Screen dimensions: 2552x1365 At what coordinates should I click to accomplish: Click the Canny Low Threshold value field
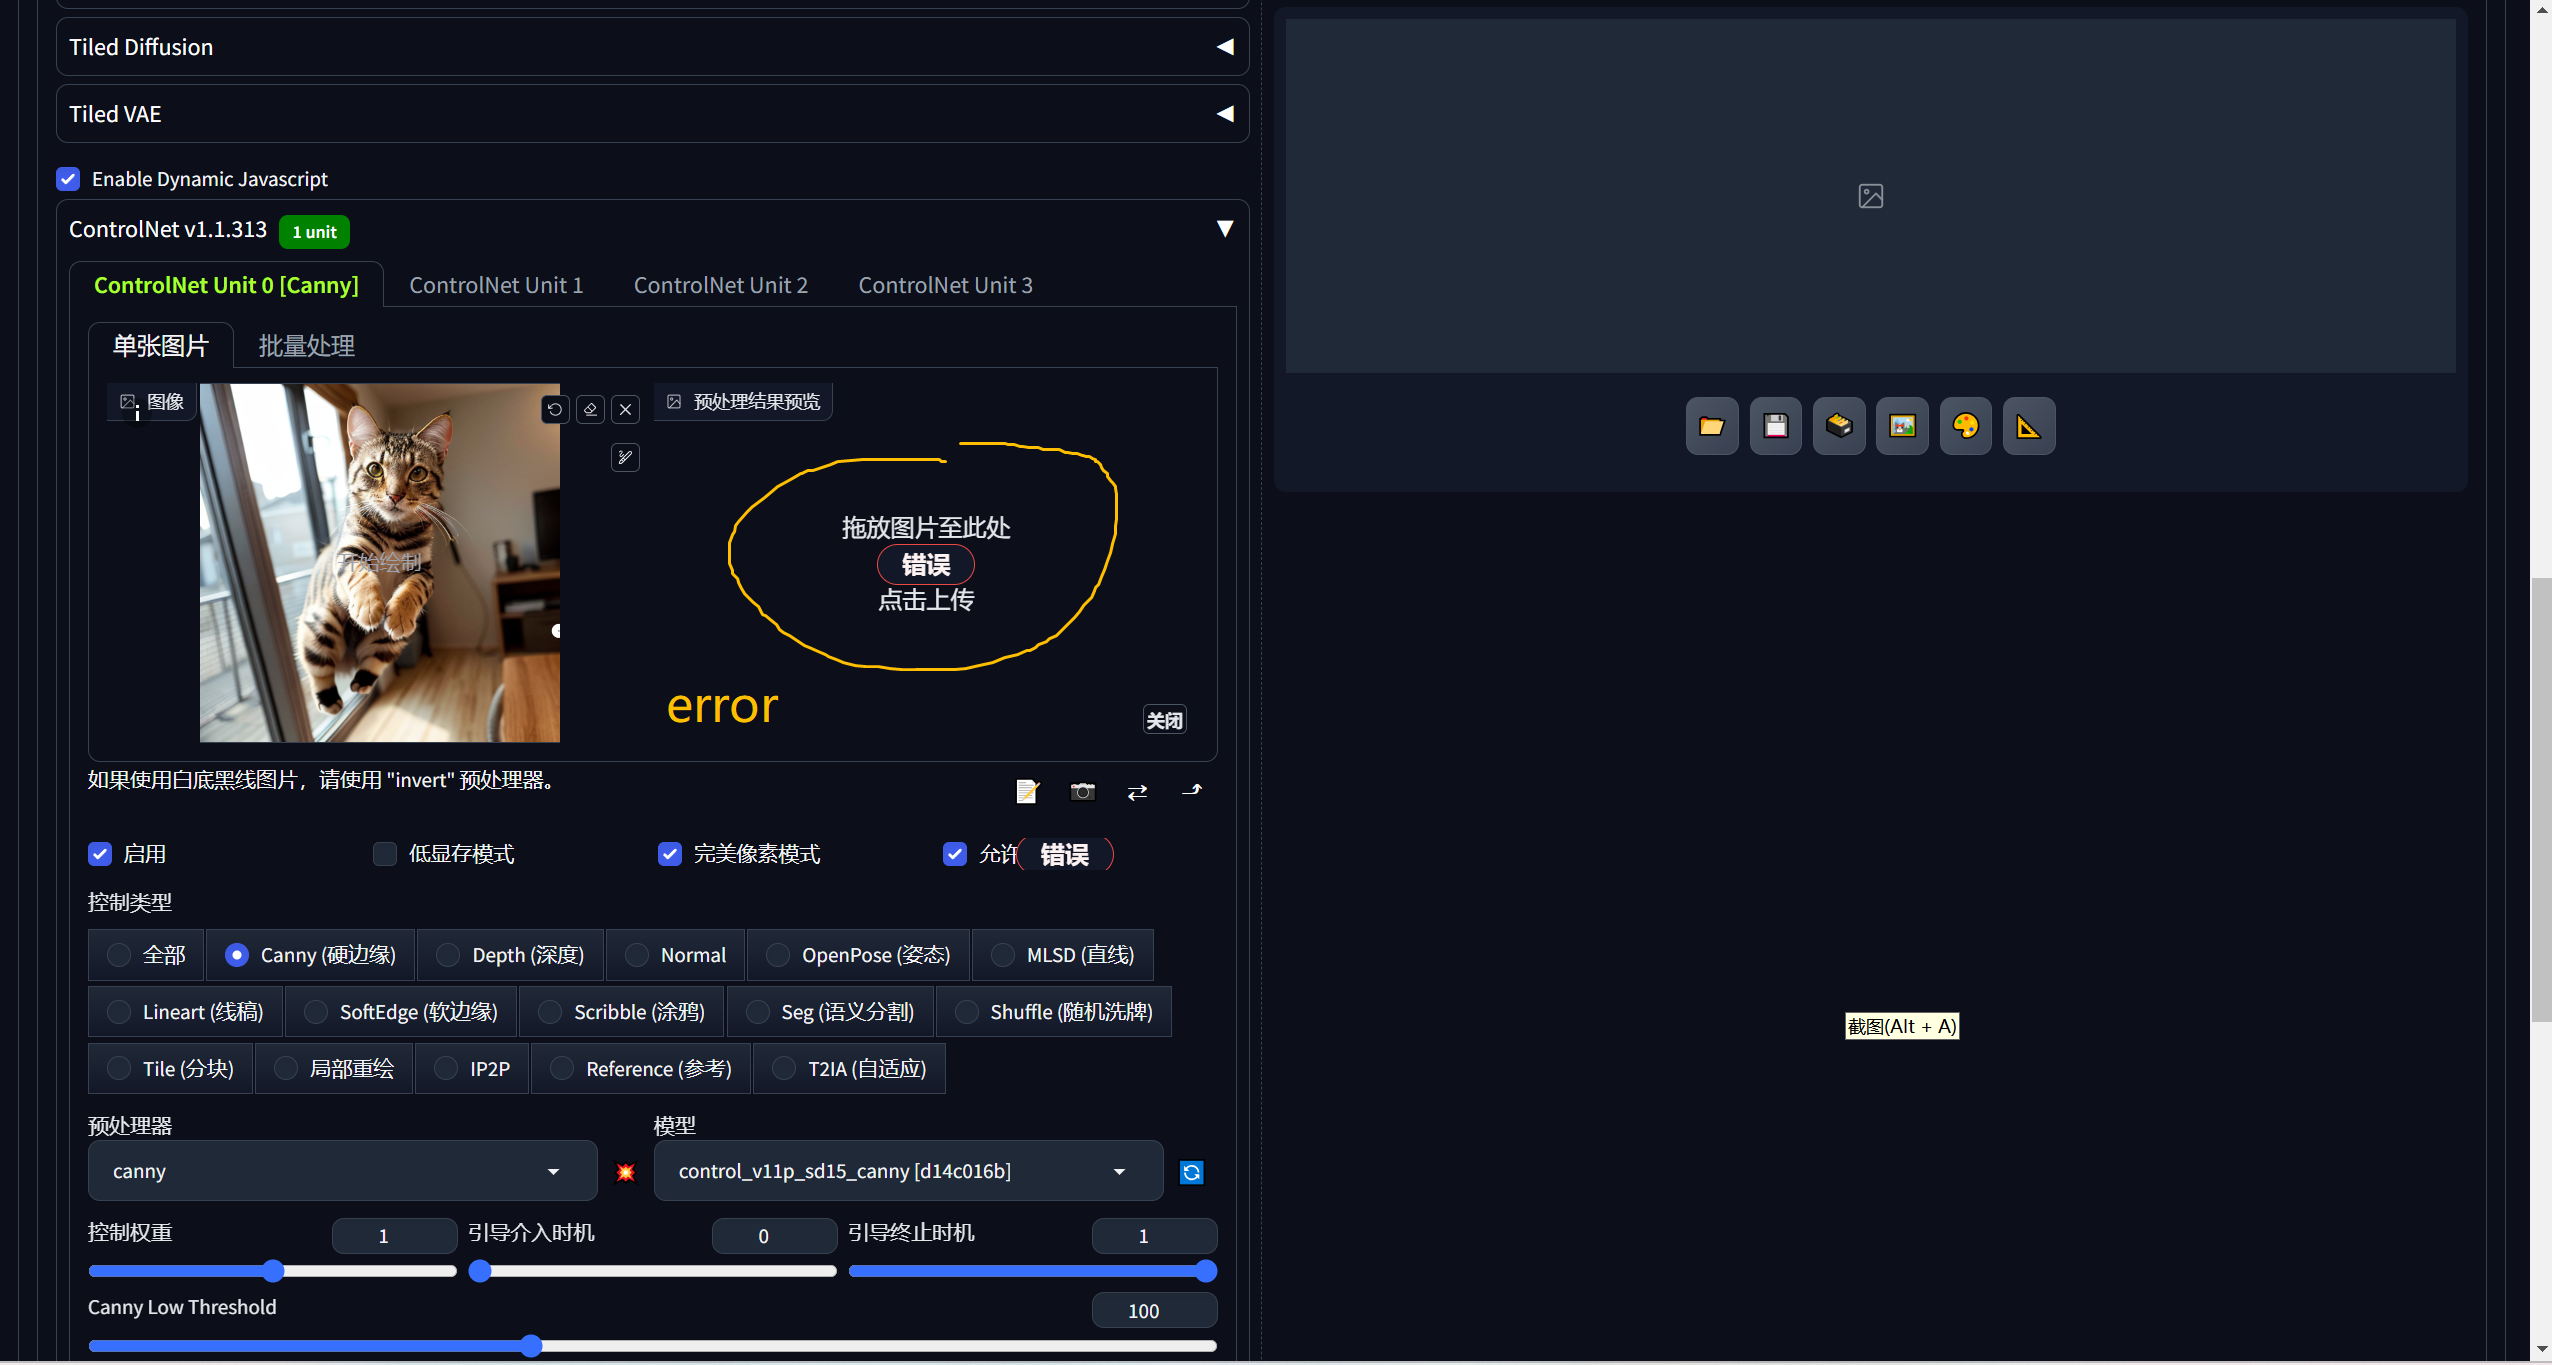click(x=1154, y=1310)
